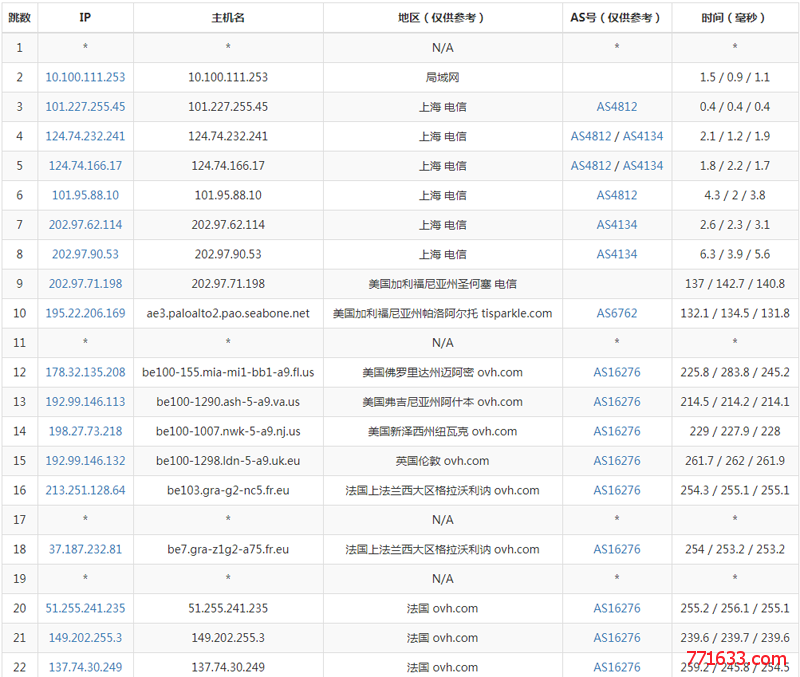This screenshot has height=677, width=800.
Task: Click AS4812 link in hop 3 row
Action: (617, 107)
